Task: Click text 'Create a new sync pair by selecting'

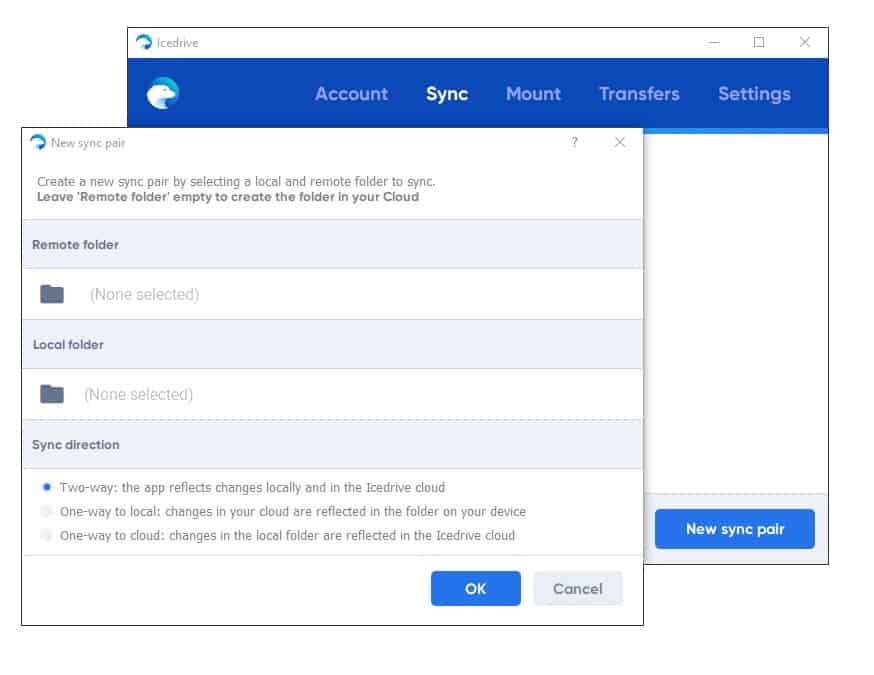Action: coord(138,182)
